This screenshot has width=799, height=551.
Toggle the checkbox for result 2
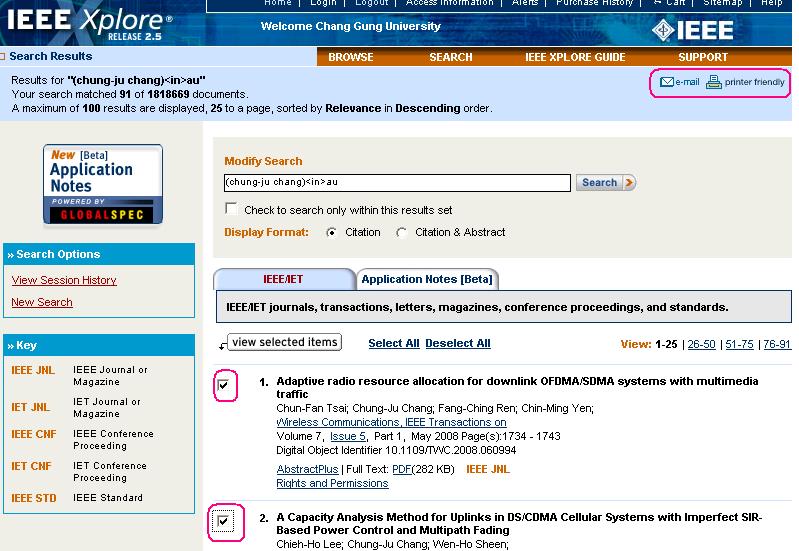point(223,521)
